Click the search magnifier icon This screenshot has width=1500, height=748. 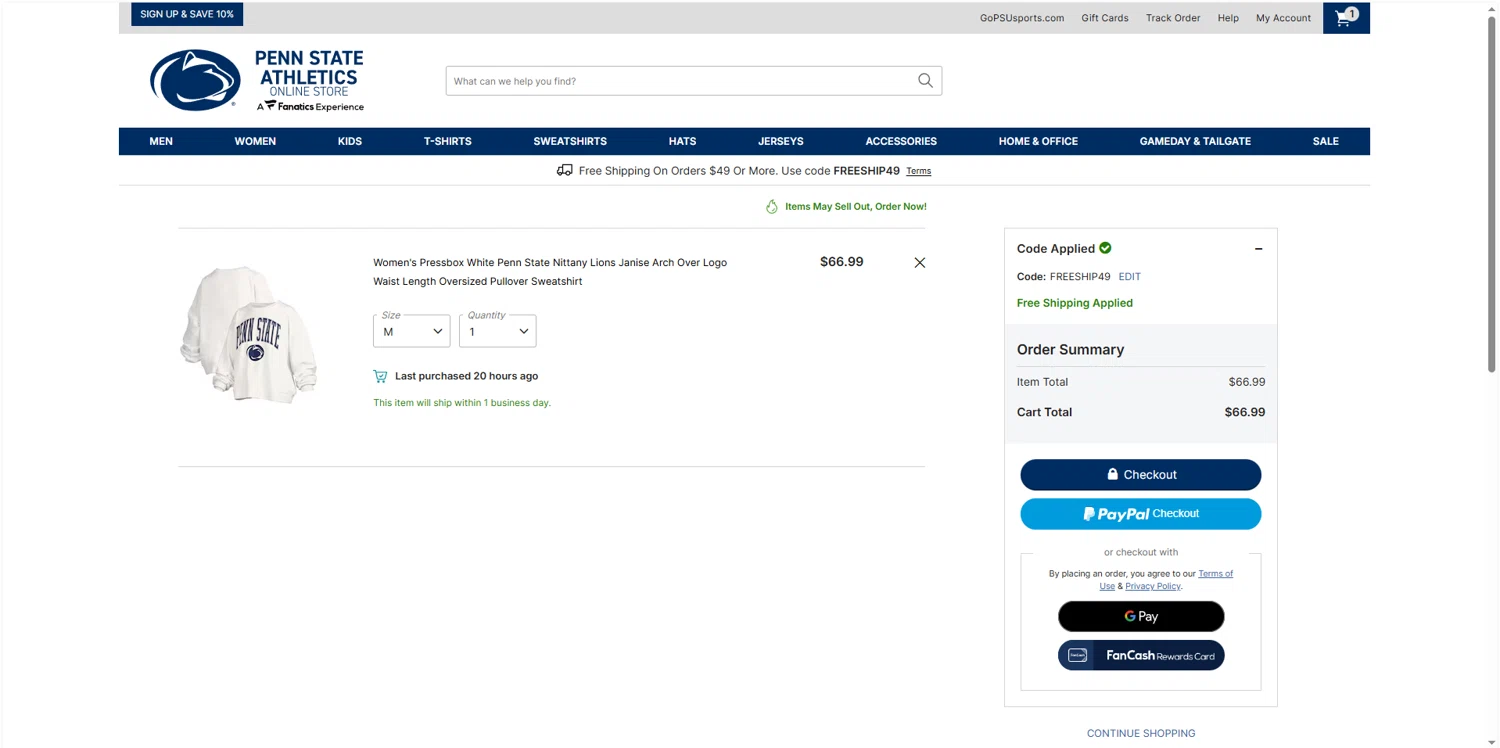pyautogui.click(x=925, y=81)
